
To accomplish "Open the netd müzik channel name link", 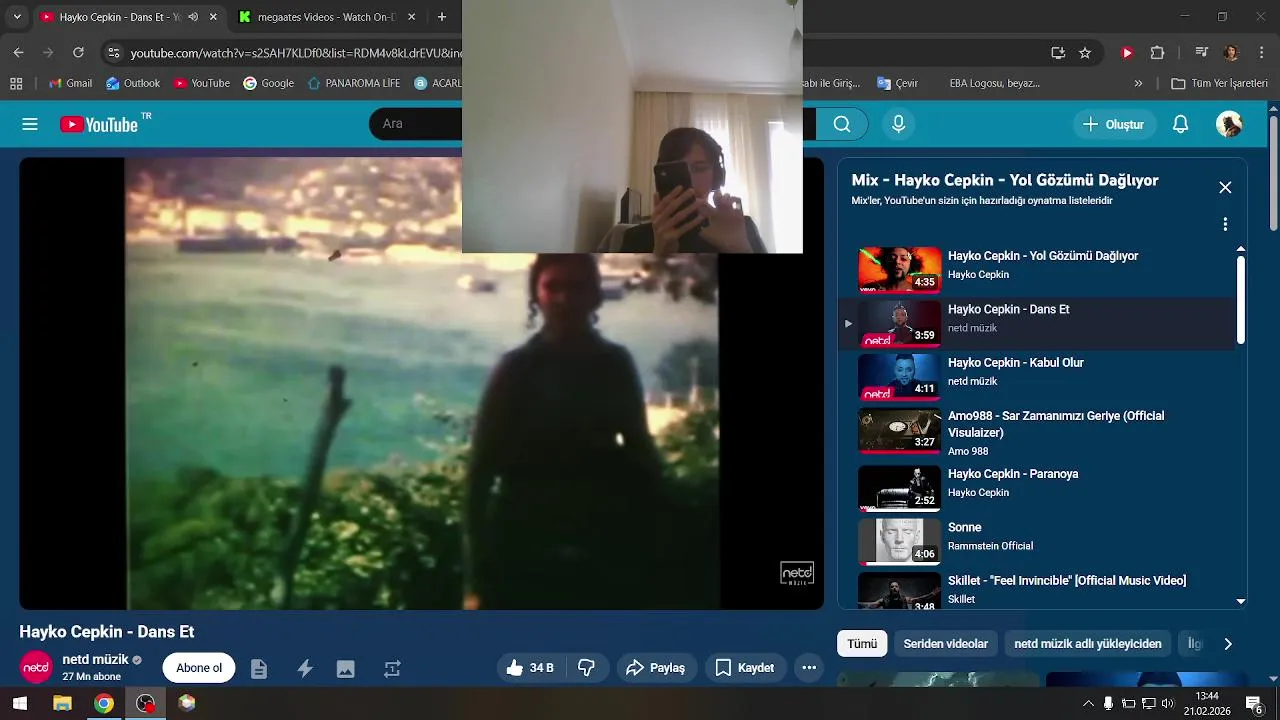I will click(95, 660).
